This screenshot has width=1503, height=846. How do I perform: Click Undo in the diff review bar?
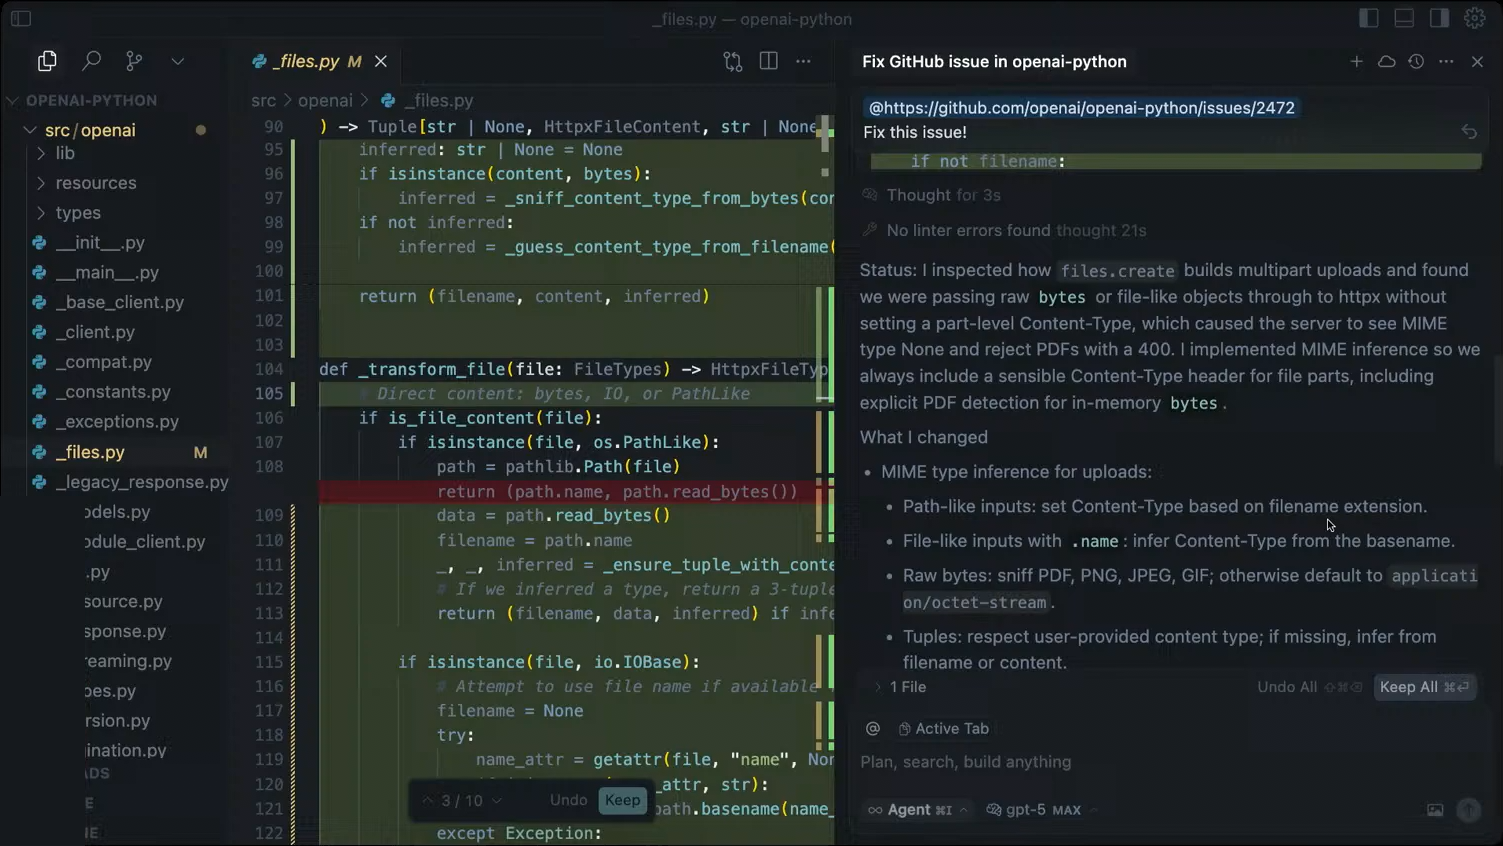tap(568, 800)
